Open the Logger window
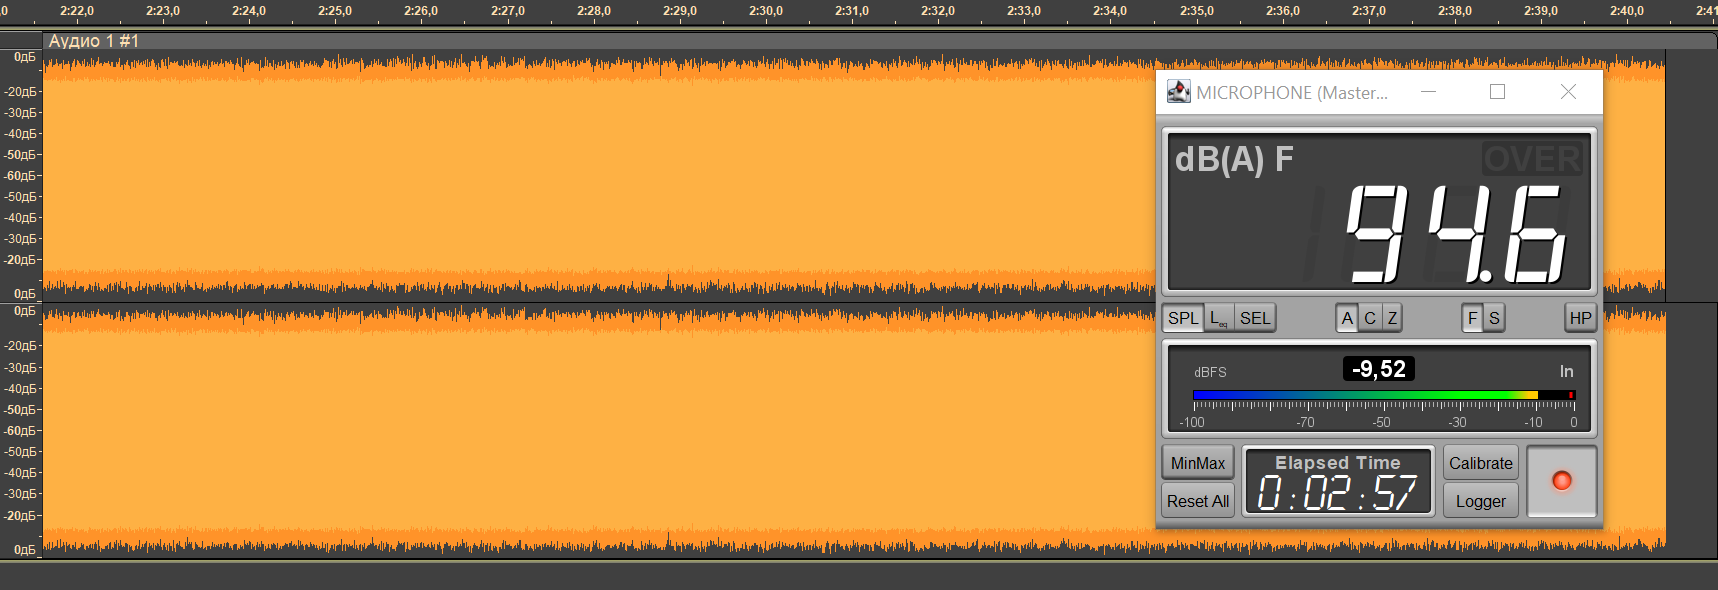1718x590 pixels. (1481, 501)
